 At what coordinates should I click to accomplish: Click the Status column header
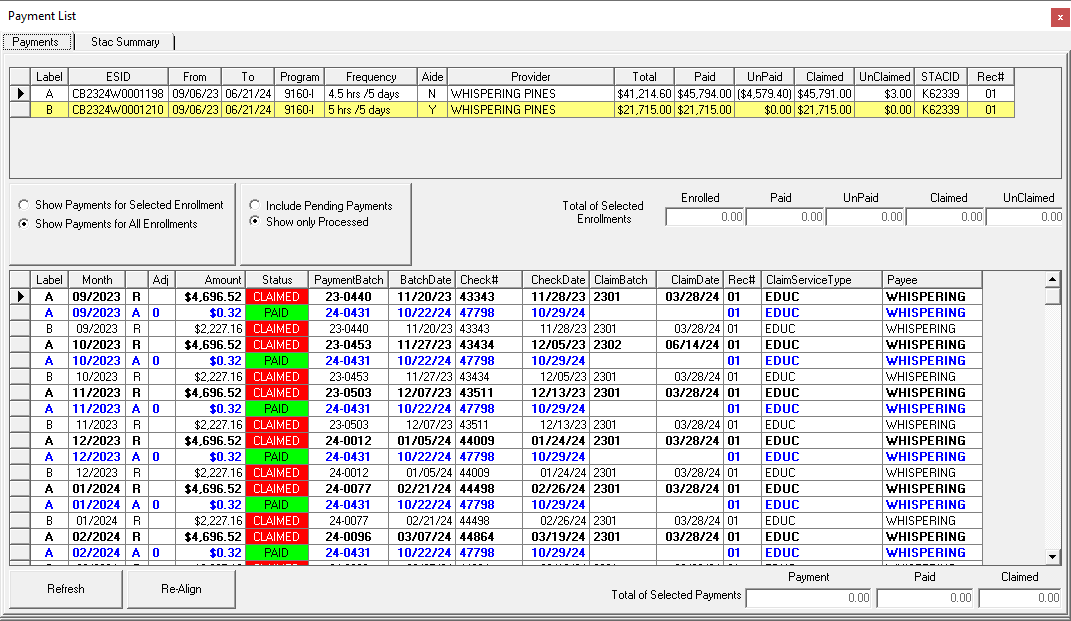point(277,279)
